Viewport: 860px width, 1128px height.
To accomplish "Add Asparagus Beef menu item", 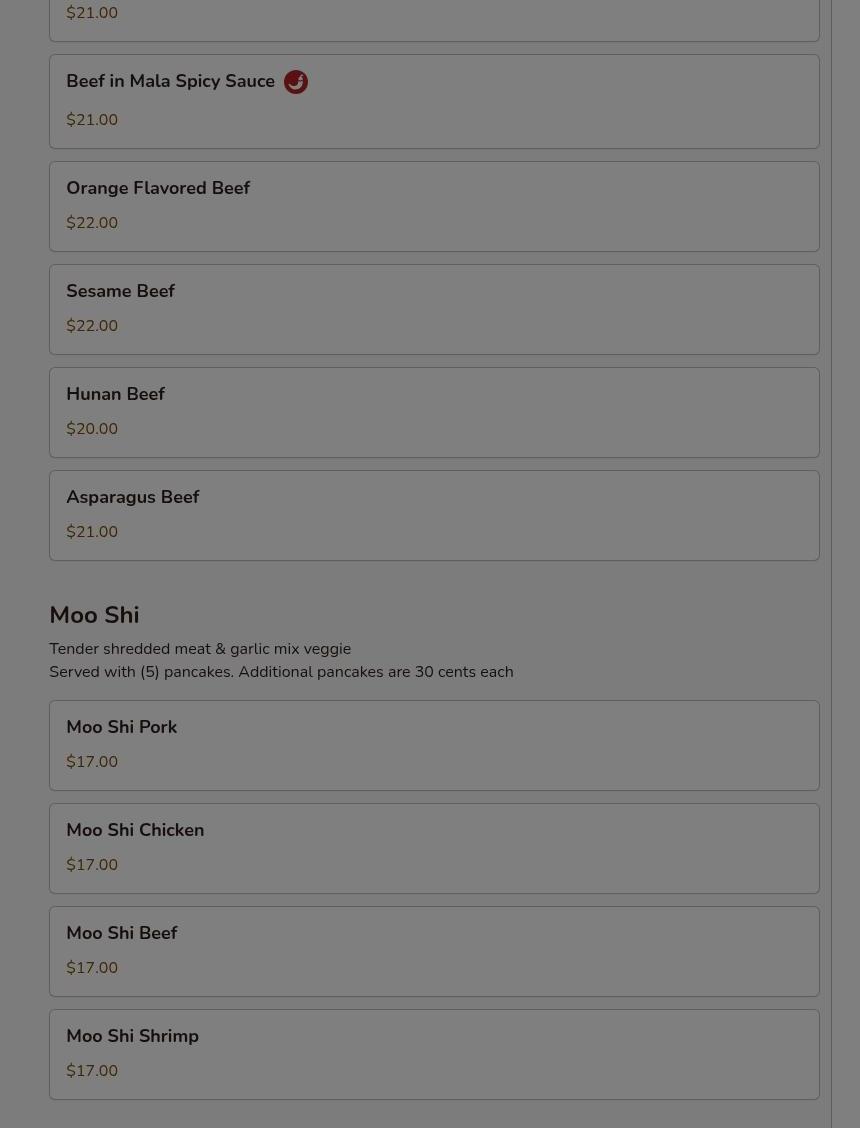I will click(434, 515).
